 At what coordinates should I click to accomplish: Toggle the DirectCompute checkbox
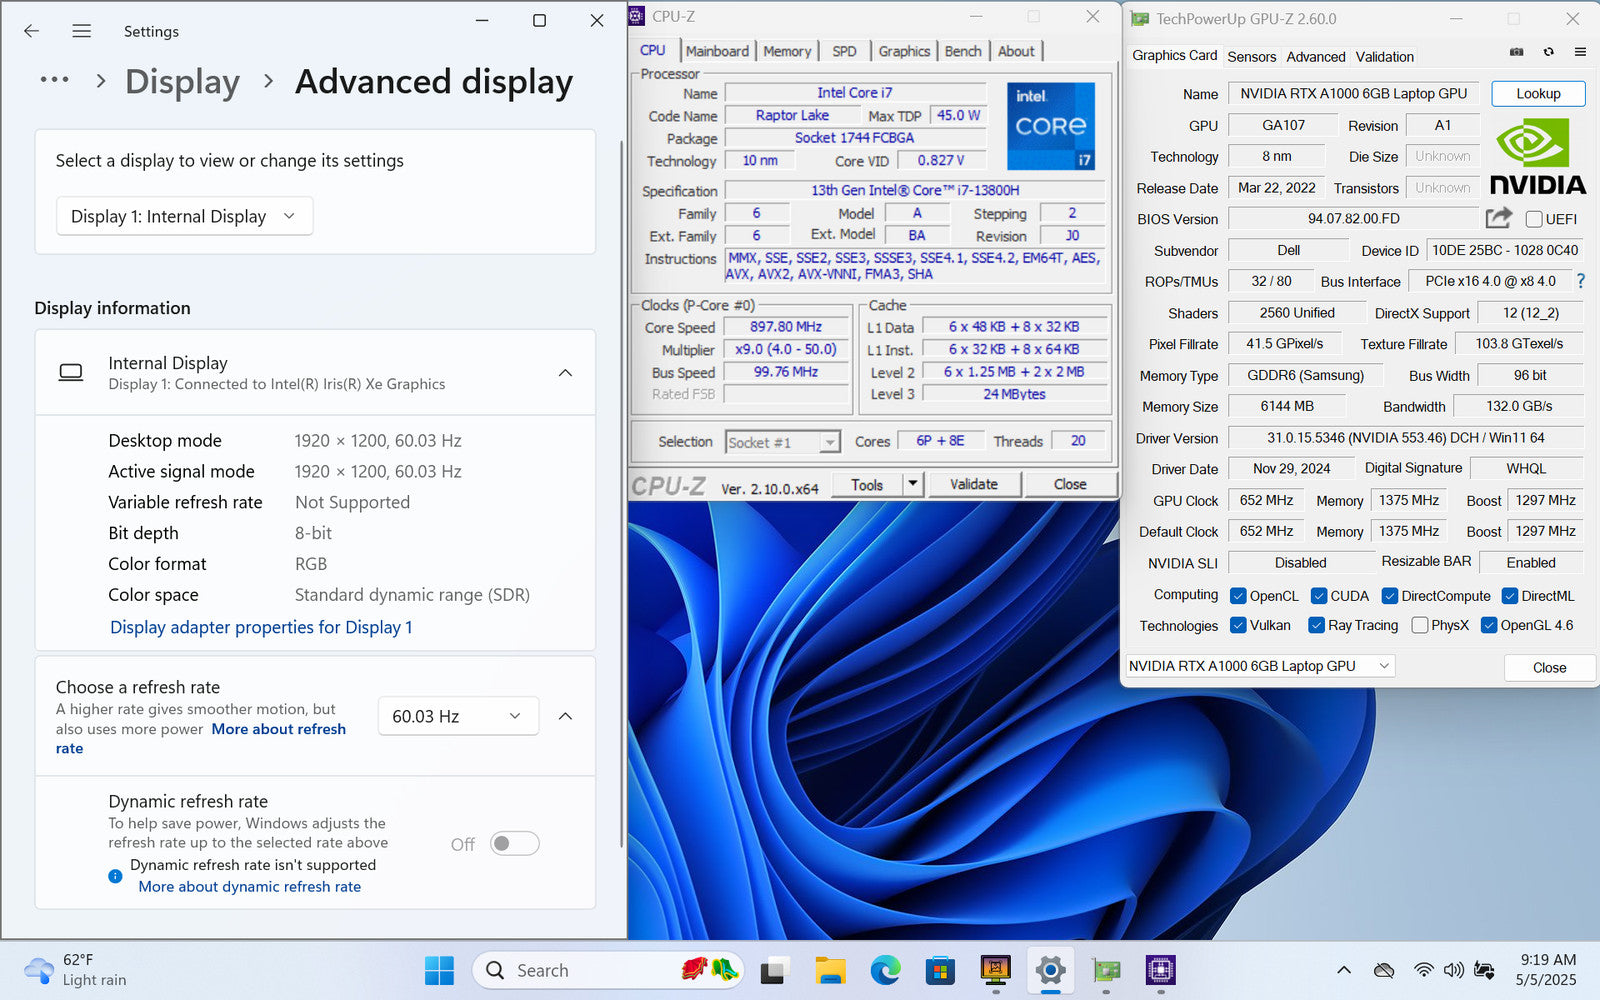(1390, 596)
